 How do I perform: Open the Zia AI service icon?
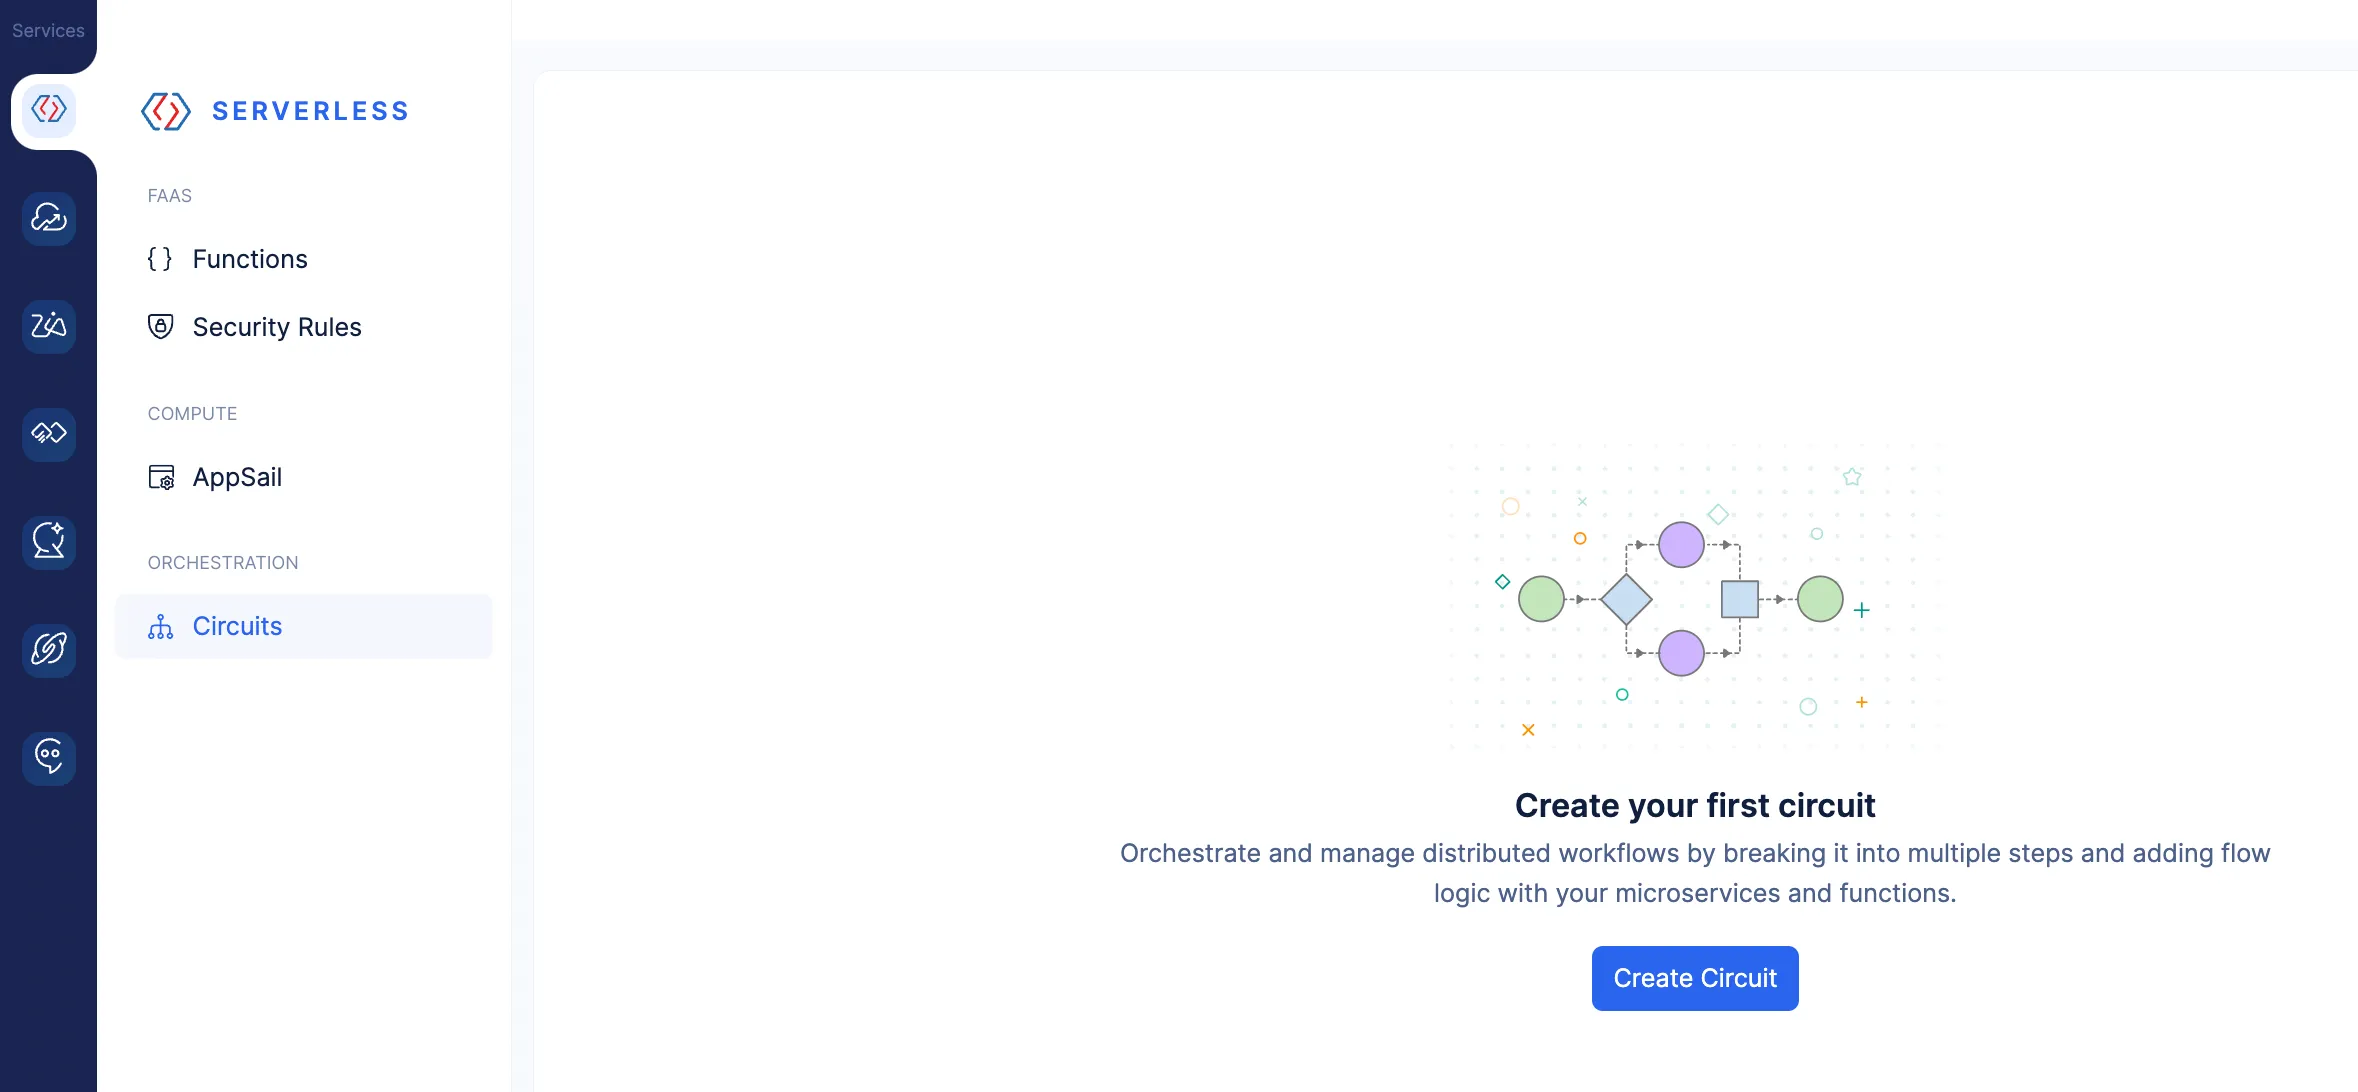[48, 326]
